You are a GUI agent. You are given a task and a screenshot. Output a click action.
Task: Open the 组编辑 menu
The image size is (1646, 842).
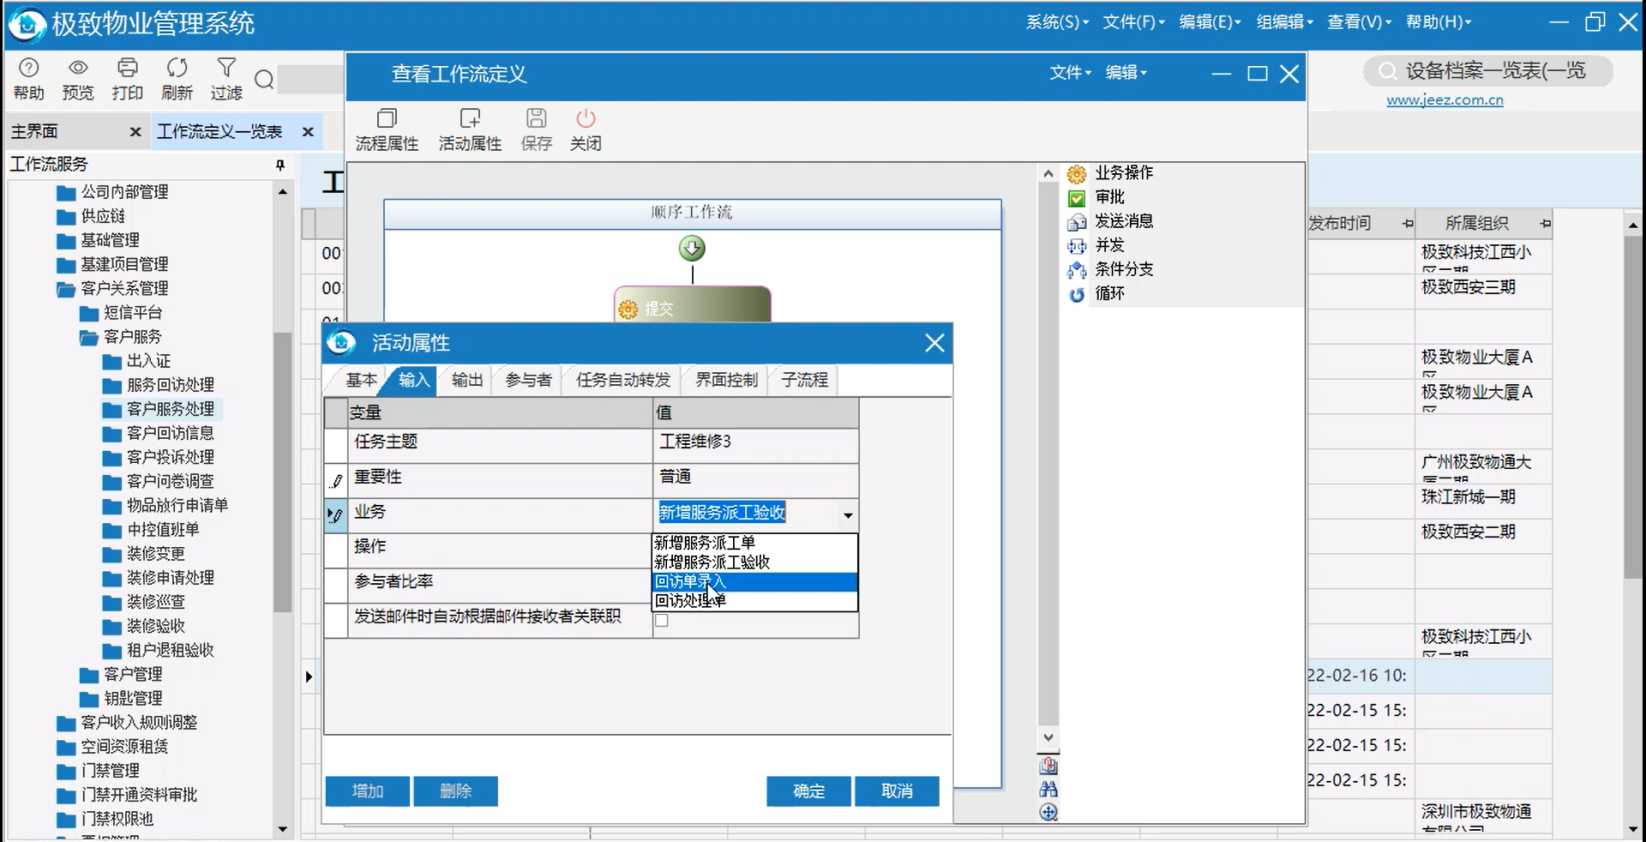coord(1285,22)
